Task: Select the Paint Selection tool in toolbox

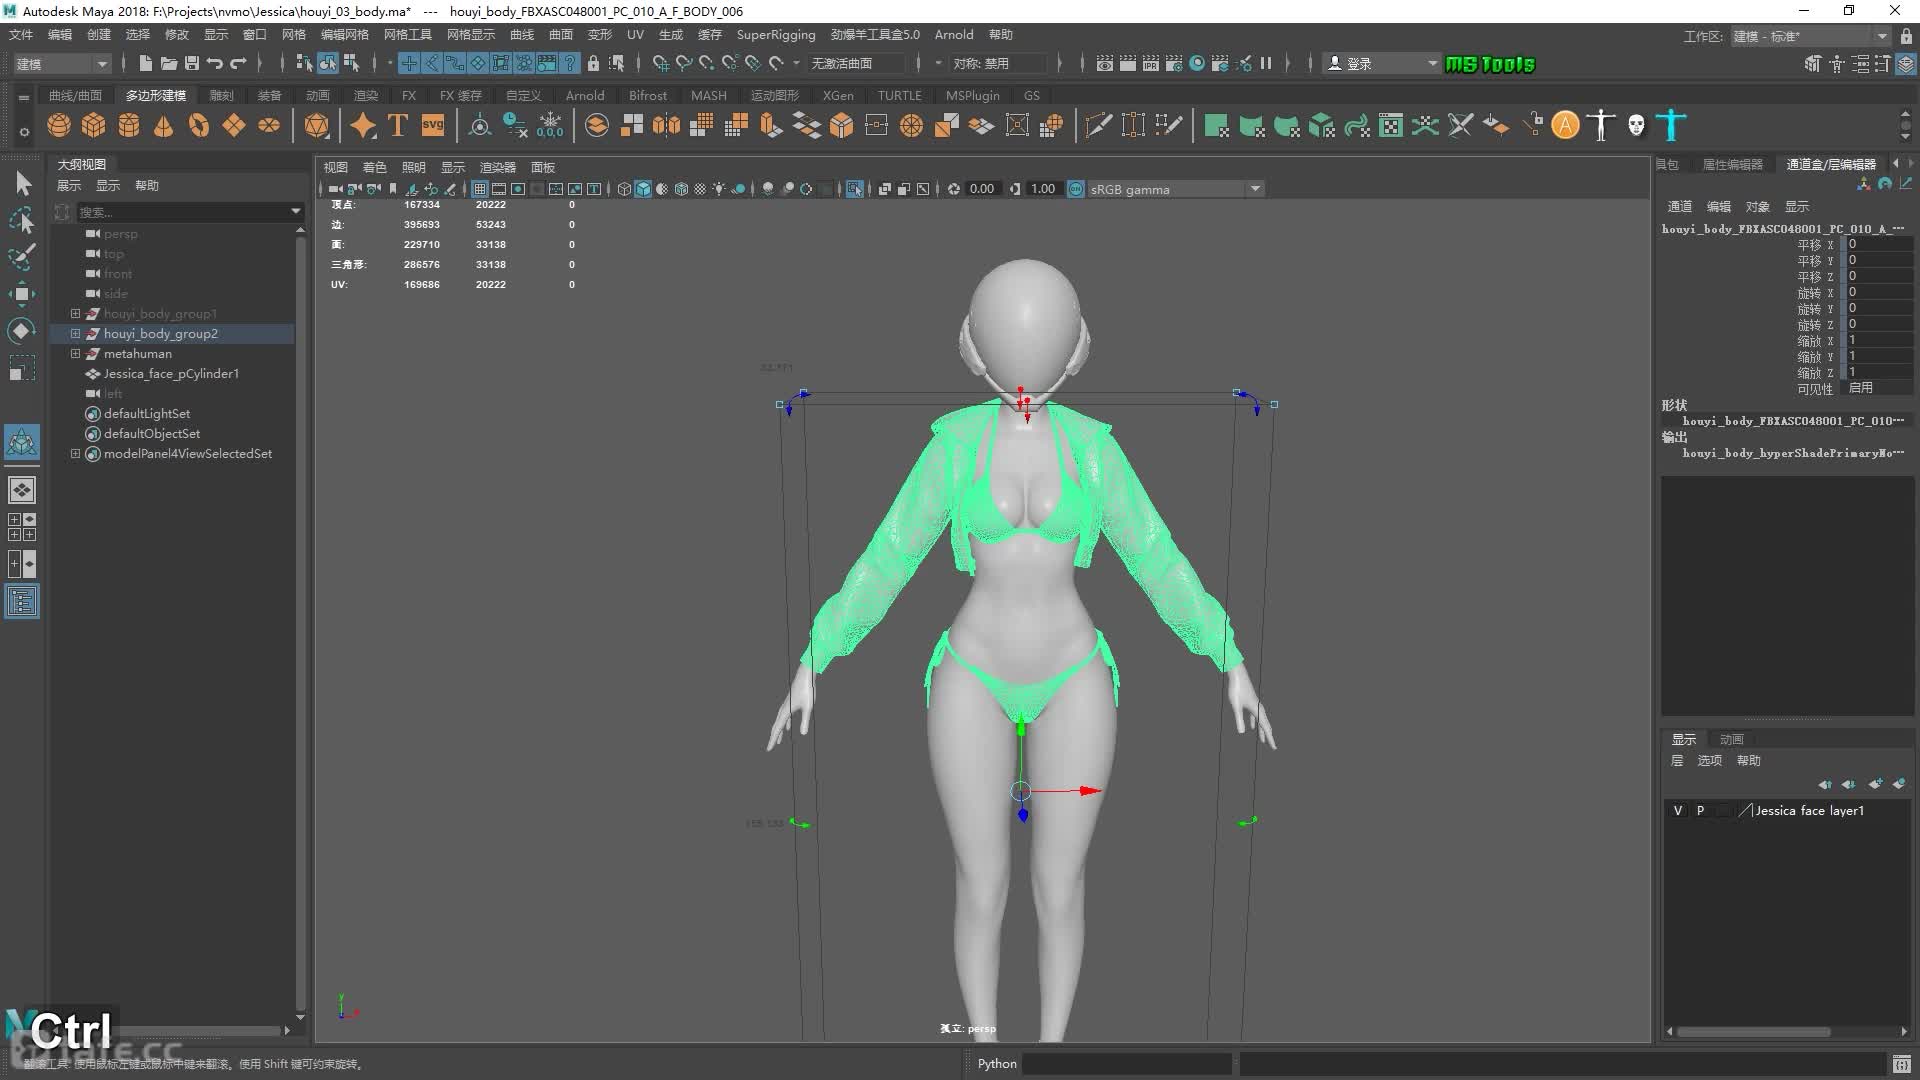Action: pos(22,256)
